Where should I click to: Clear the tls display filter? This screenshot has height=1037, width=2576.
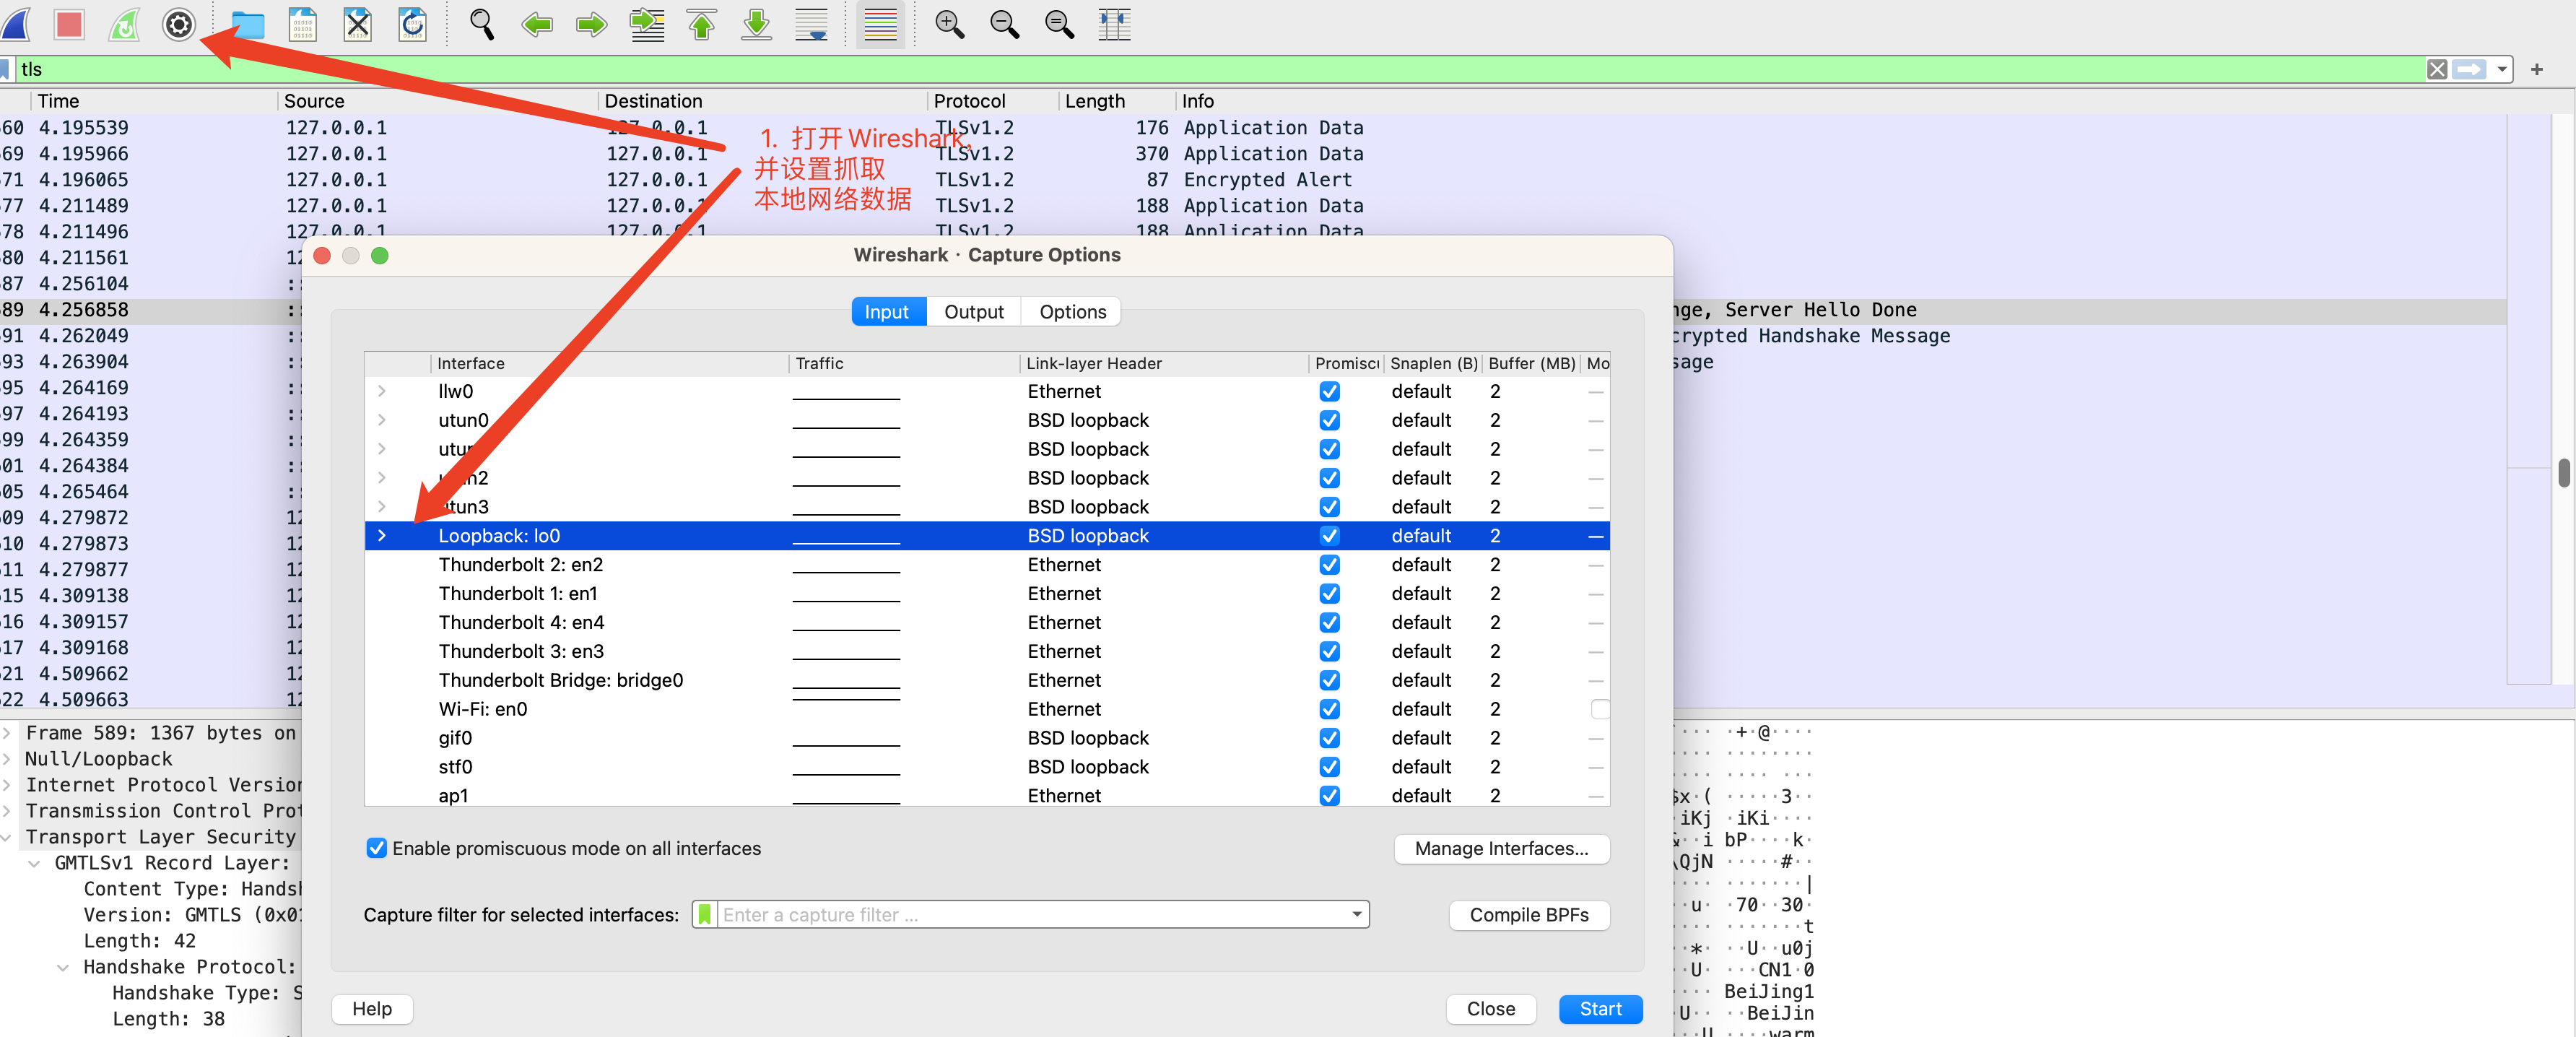[x=2437, y=69]
